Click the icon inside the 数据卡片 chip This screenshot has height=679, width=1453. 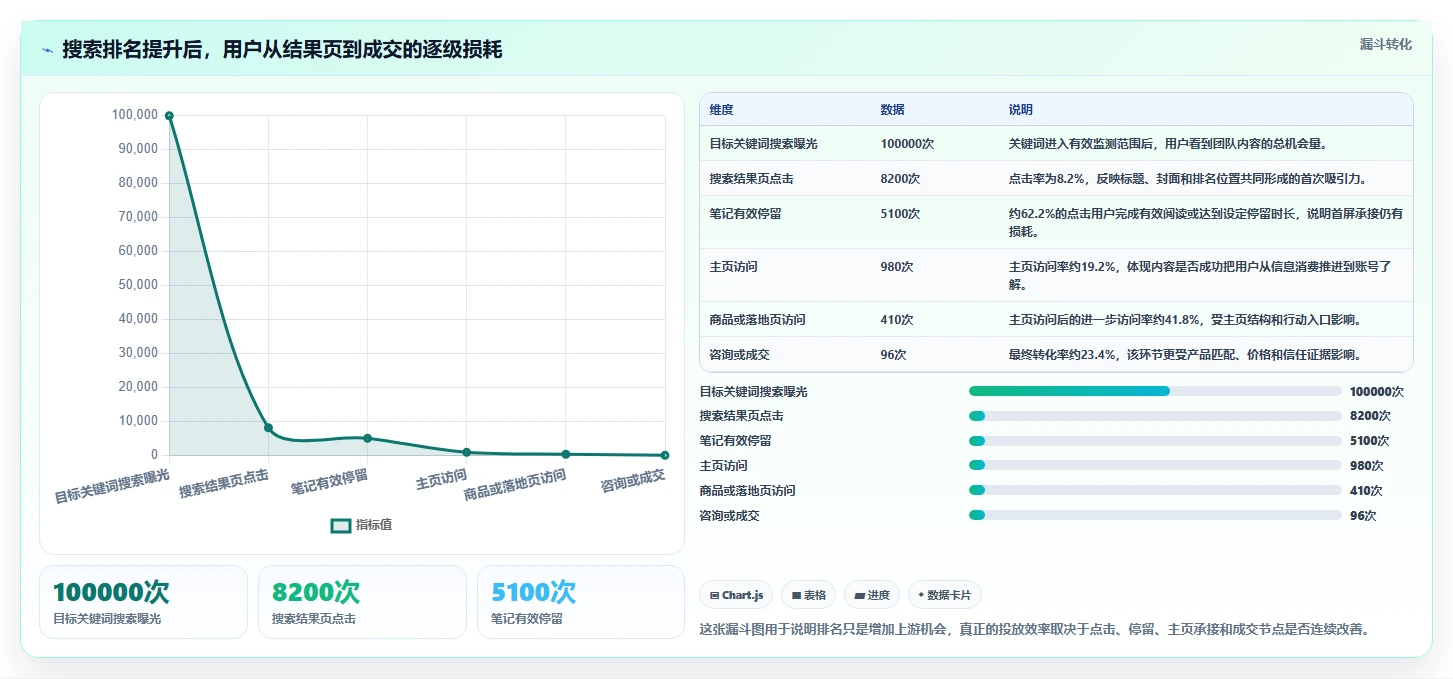(x=921, y=595)
